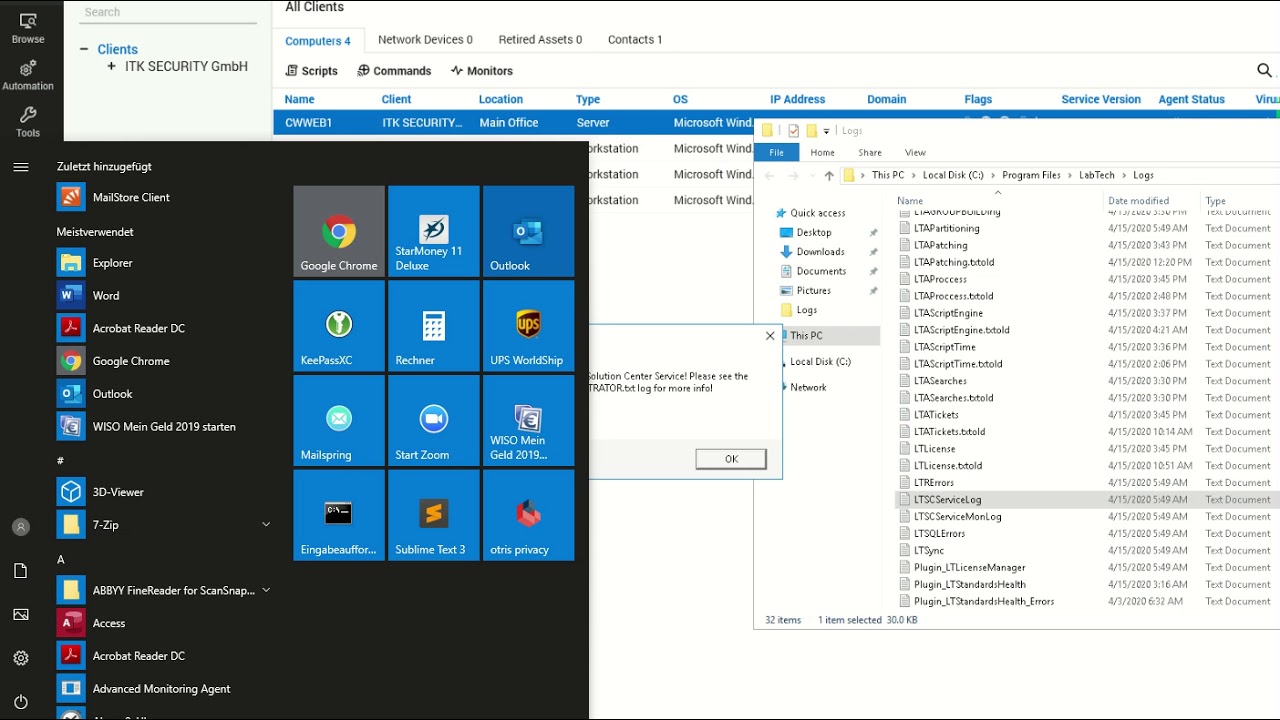Click the Up arrow in Explorer
Viewport: 1280px width, 720px height.
pos(829,175)
